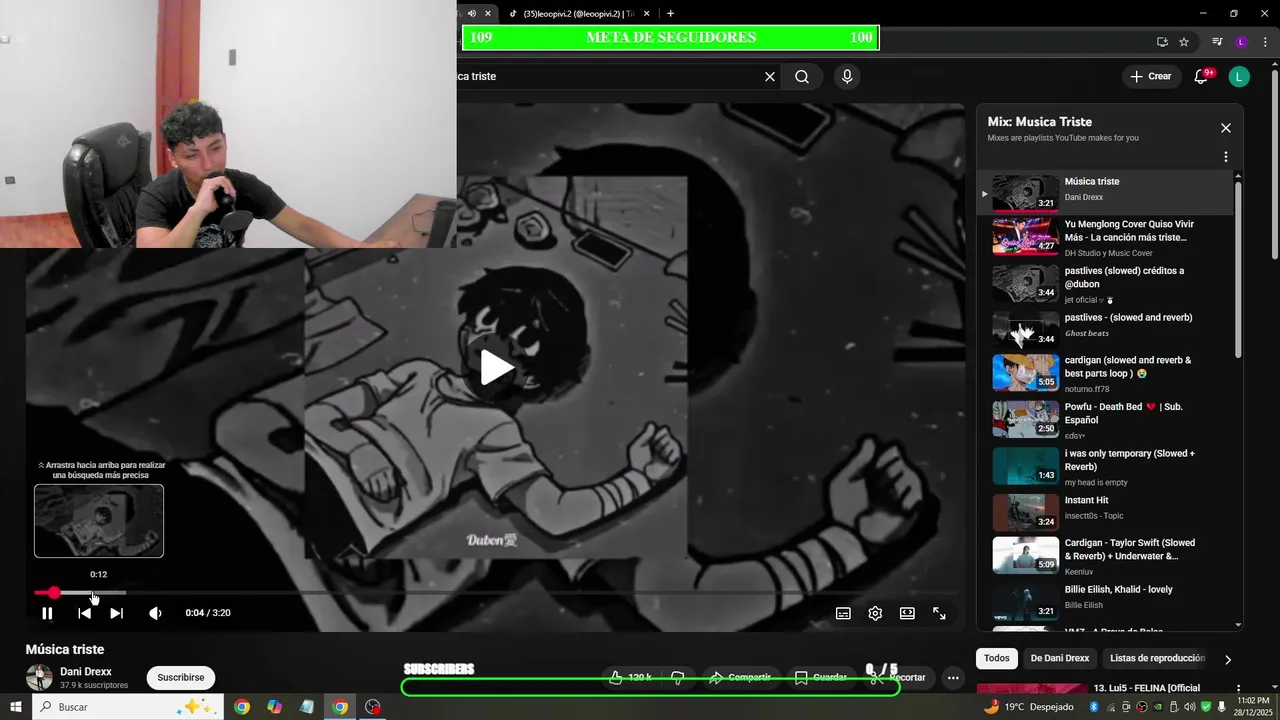Mute the YouTube tab via tab speaker icon
1280x720 pixels.
472,13
